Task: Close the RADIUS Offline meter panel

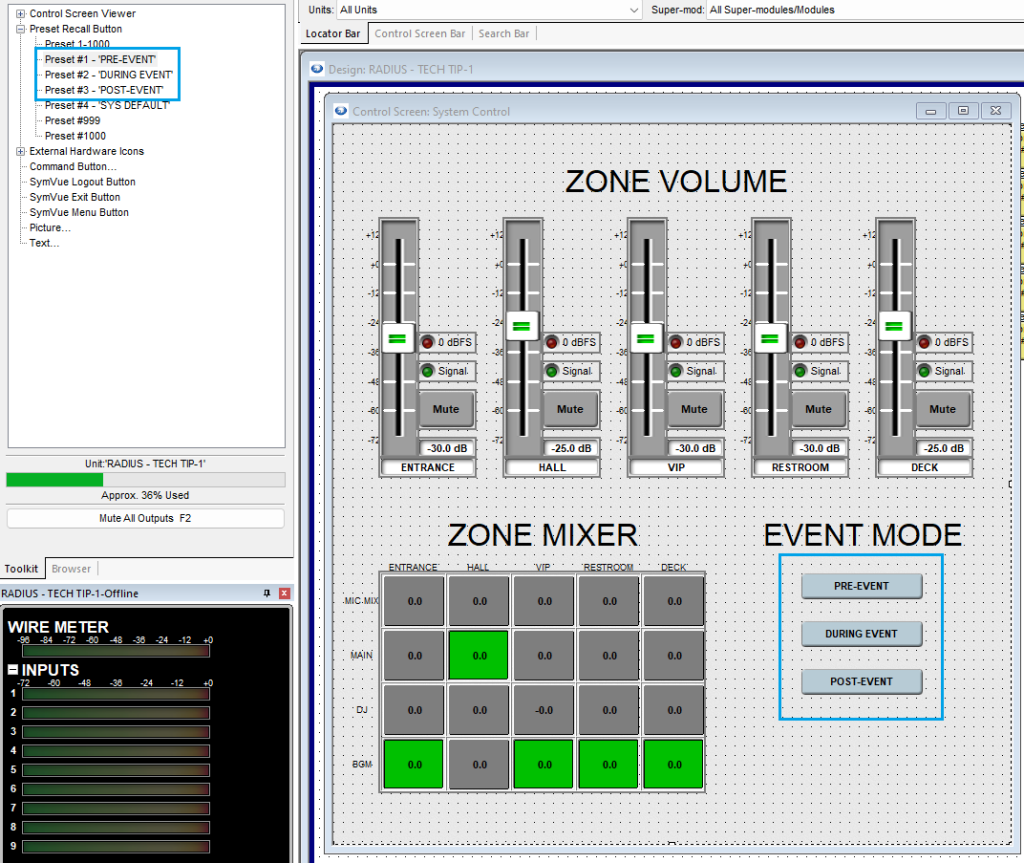Action: click(x=284, y=593)
